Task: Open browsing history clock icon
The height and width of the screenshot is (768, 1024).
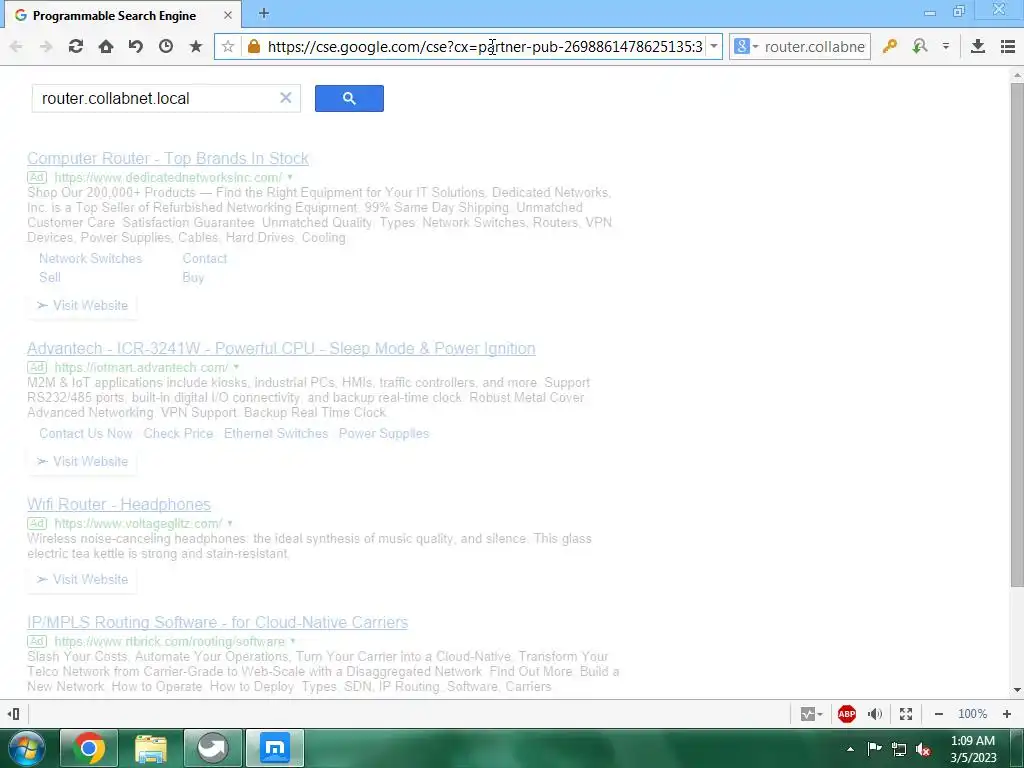Action: (x=166, y=46)
